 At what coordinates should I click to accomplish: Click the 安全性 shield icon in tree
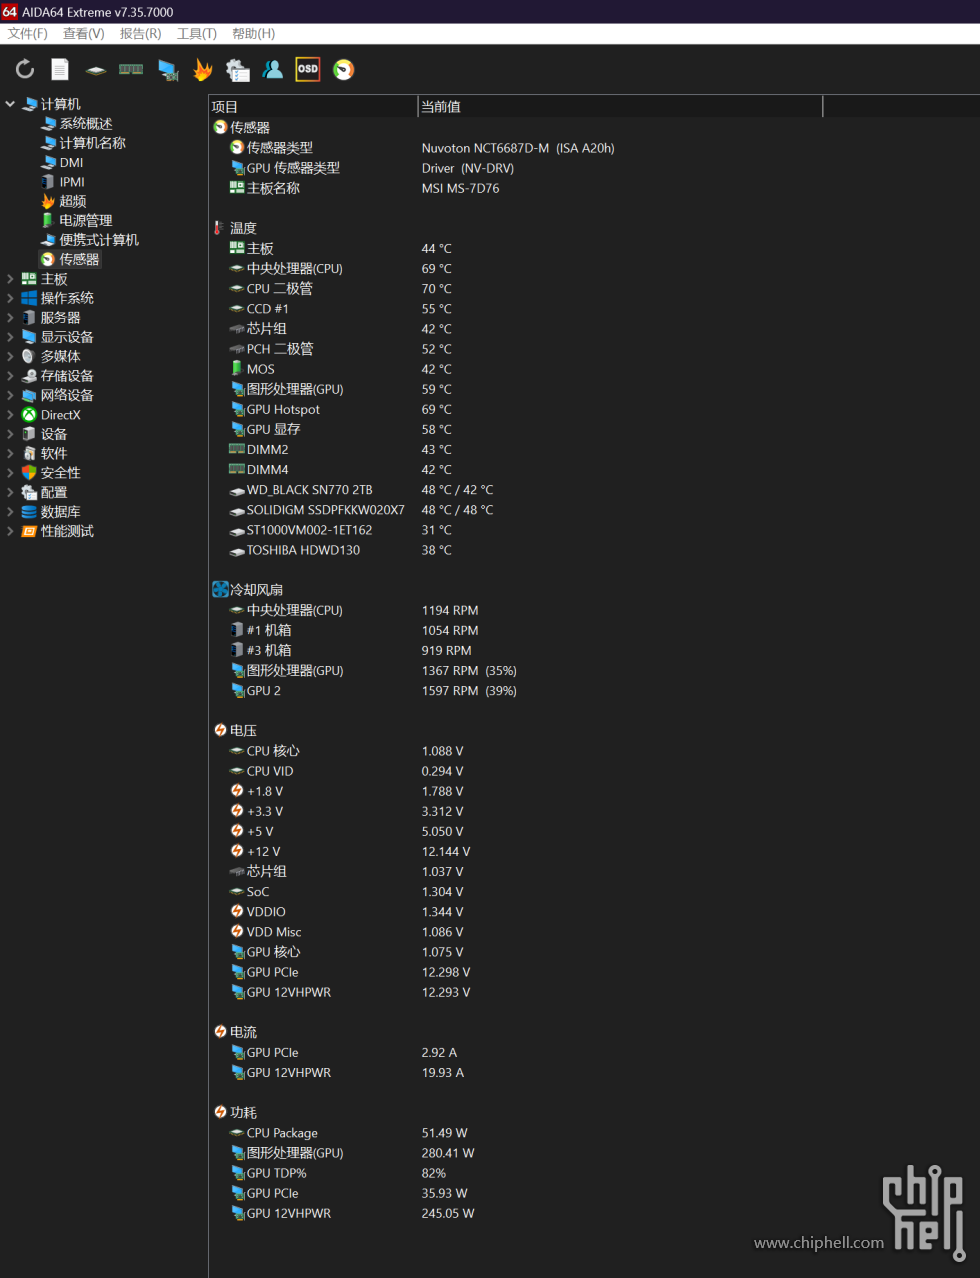[x=29, y=472]
